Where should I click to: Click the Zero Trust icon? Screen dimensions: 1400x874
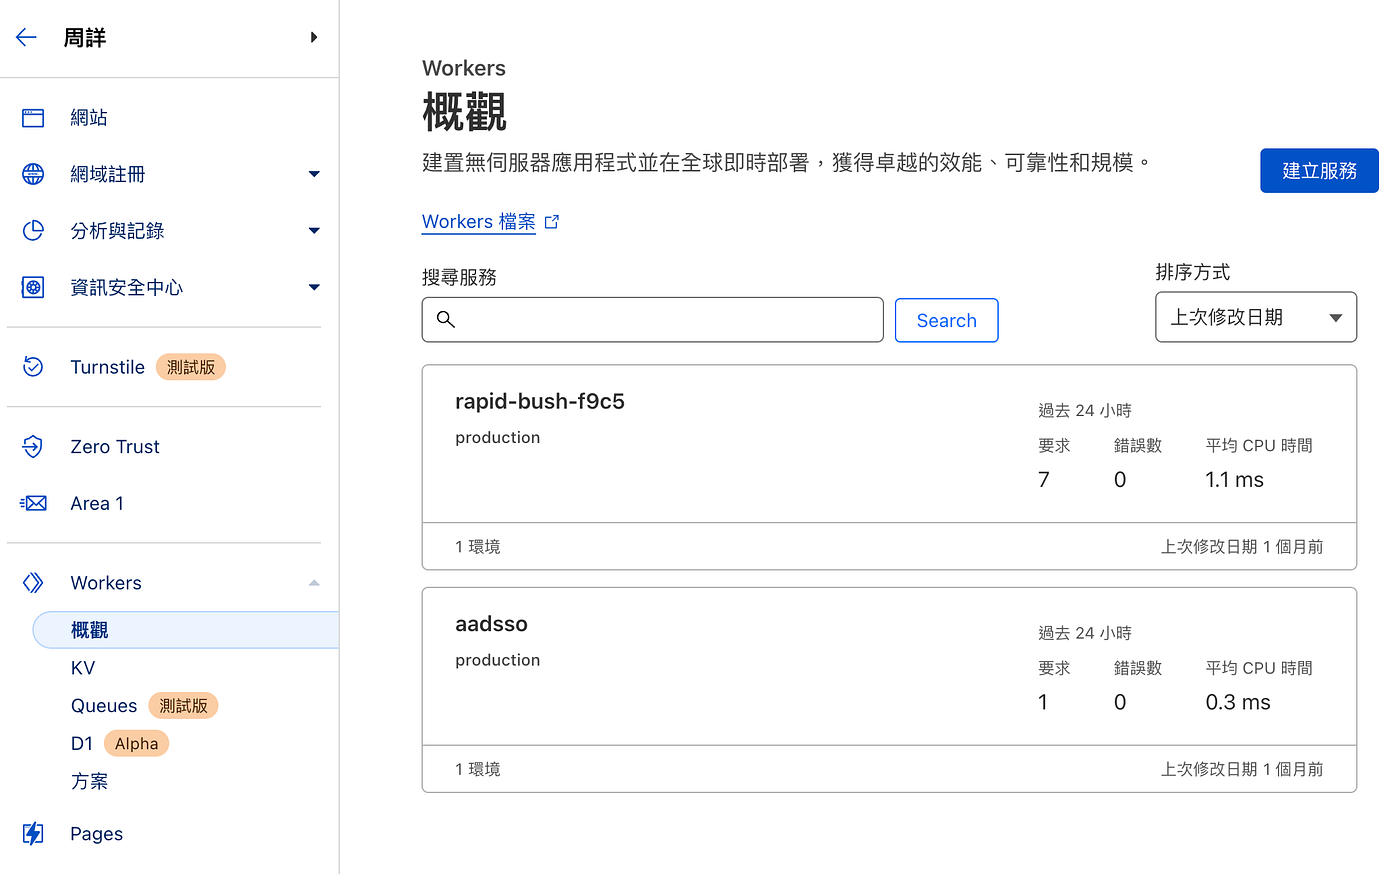tap(33, 447)
